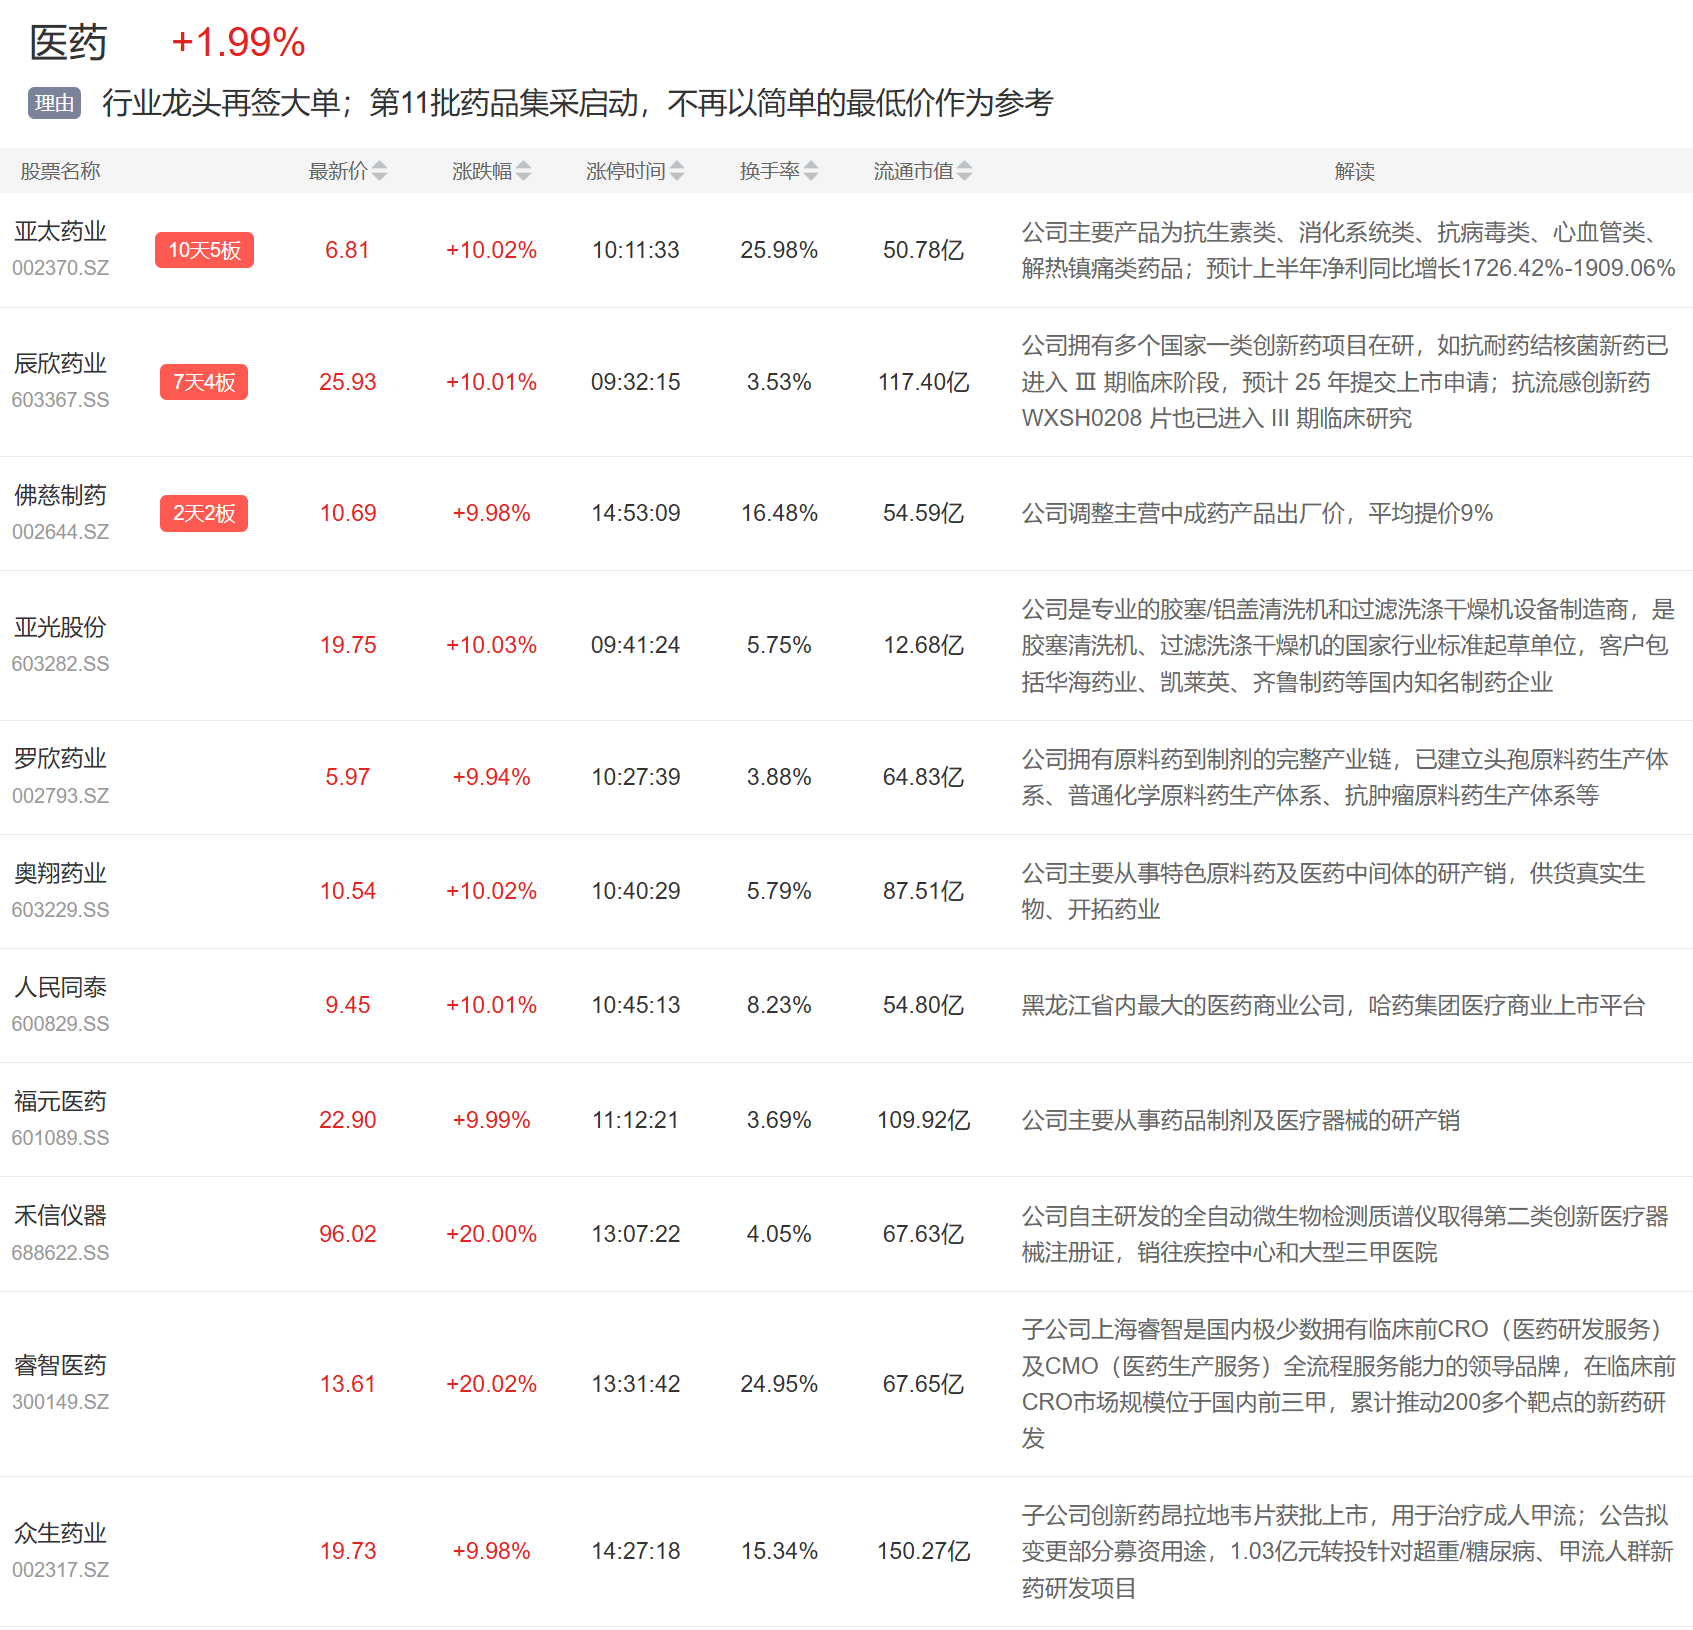The height and width of the screenshot is (1630, 1693).
Task: Click the 10天5板 badge
Action: click(x=204, y=250)
